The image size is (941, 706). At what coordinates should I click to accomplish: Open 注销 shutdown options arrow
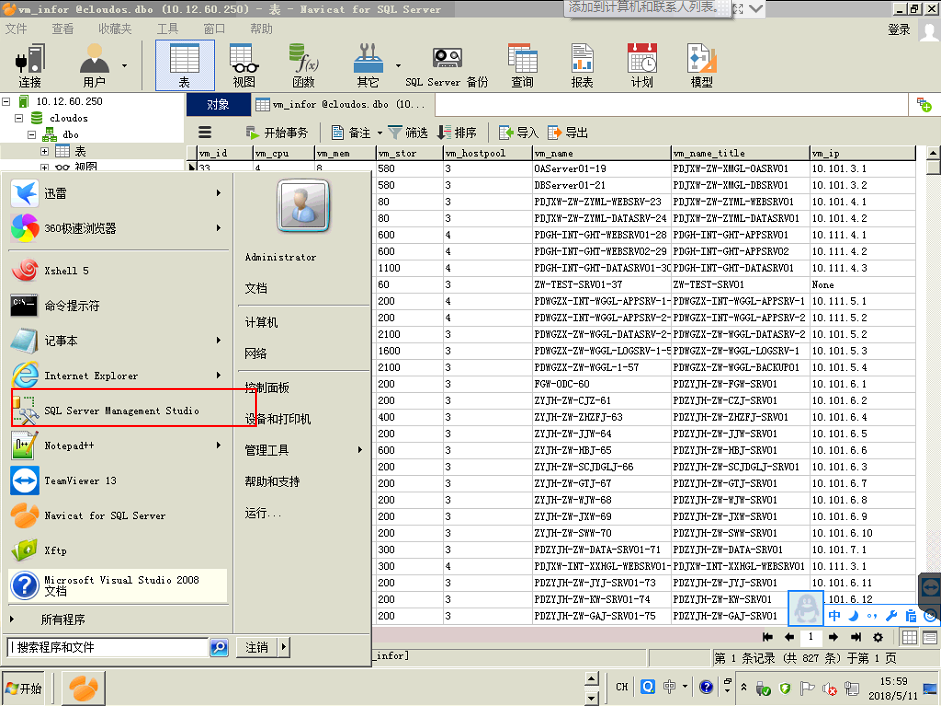(283, 647)
